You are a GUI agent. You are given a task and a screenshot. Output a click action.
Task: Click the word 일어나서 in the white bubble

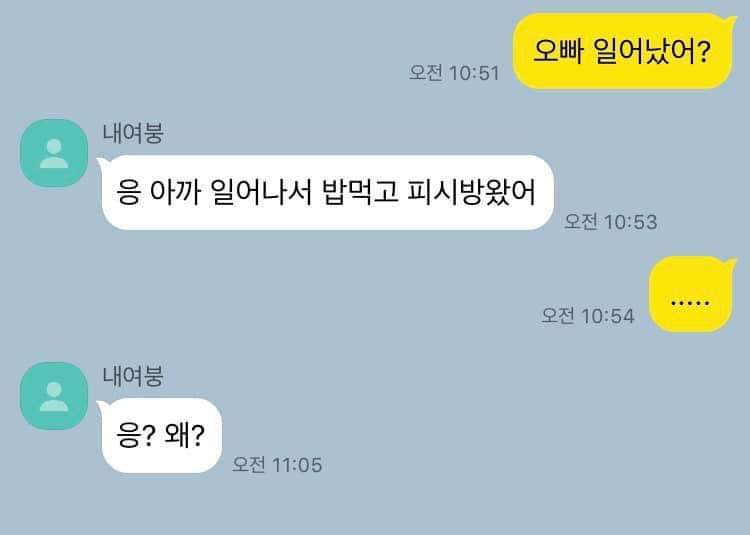[261, 192]
